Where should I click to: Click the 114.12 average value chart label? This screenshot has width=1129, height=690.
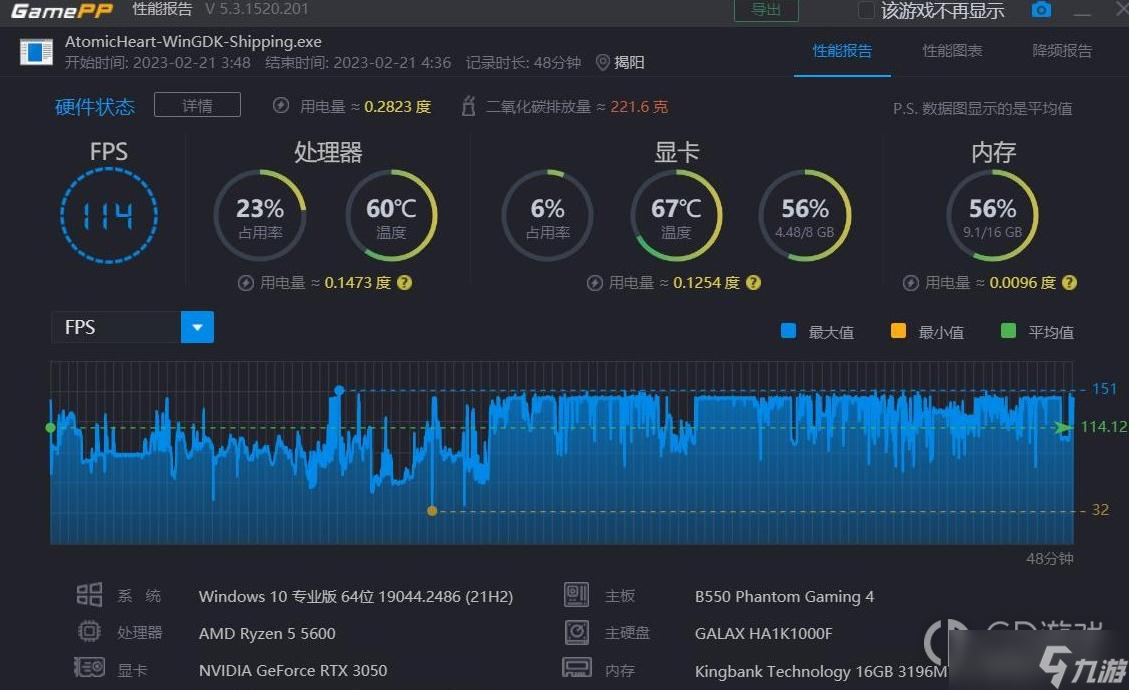[1104, 426]
